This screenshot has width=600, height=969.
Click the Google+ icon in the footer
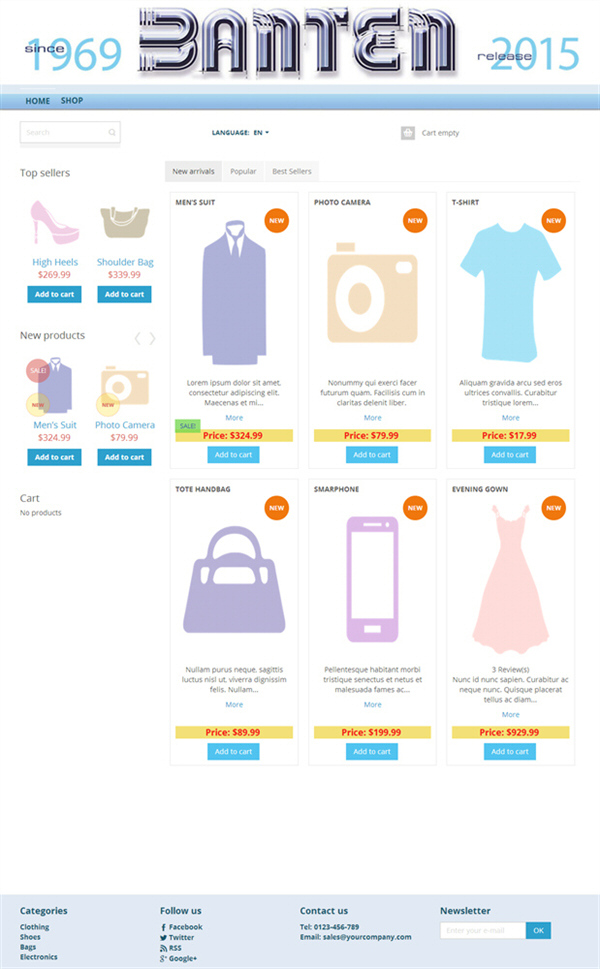[163, 958]
